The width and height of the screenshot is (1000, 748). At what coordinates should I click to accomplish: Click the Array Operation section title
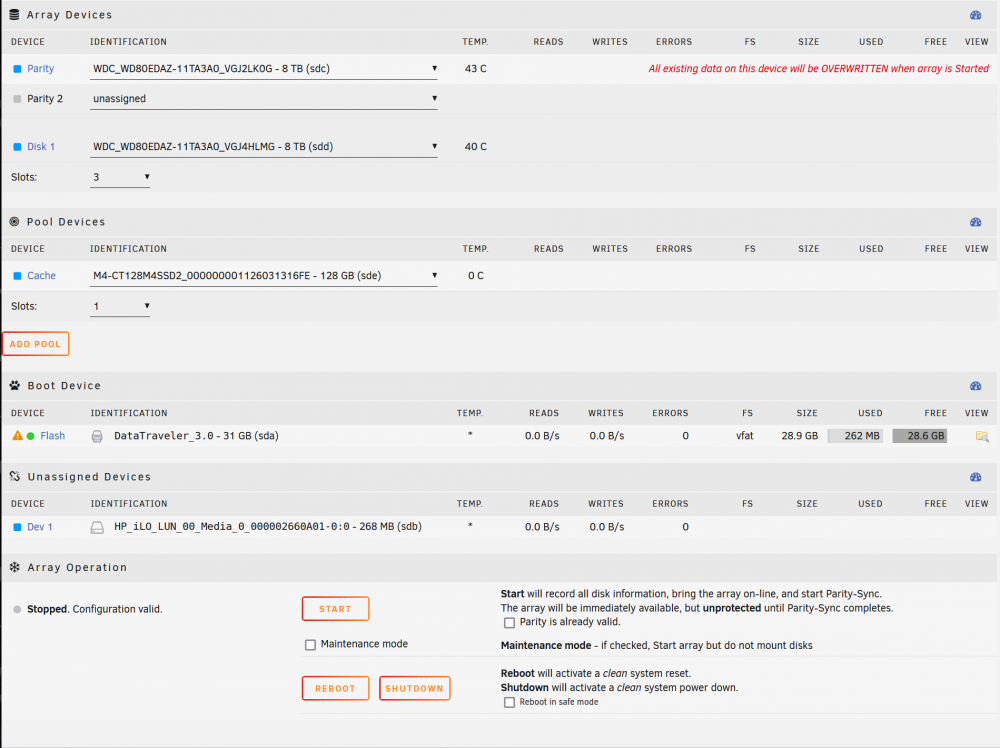[77, 568]
